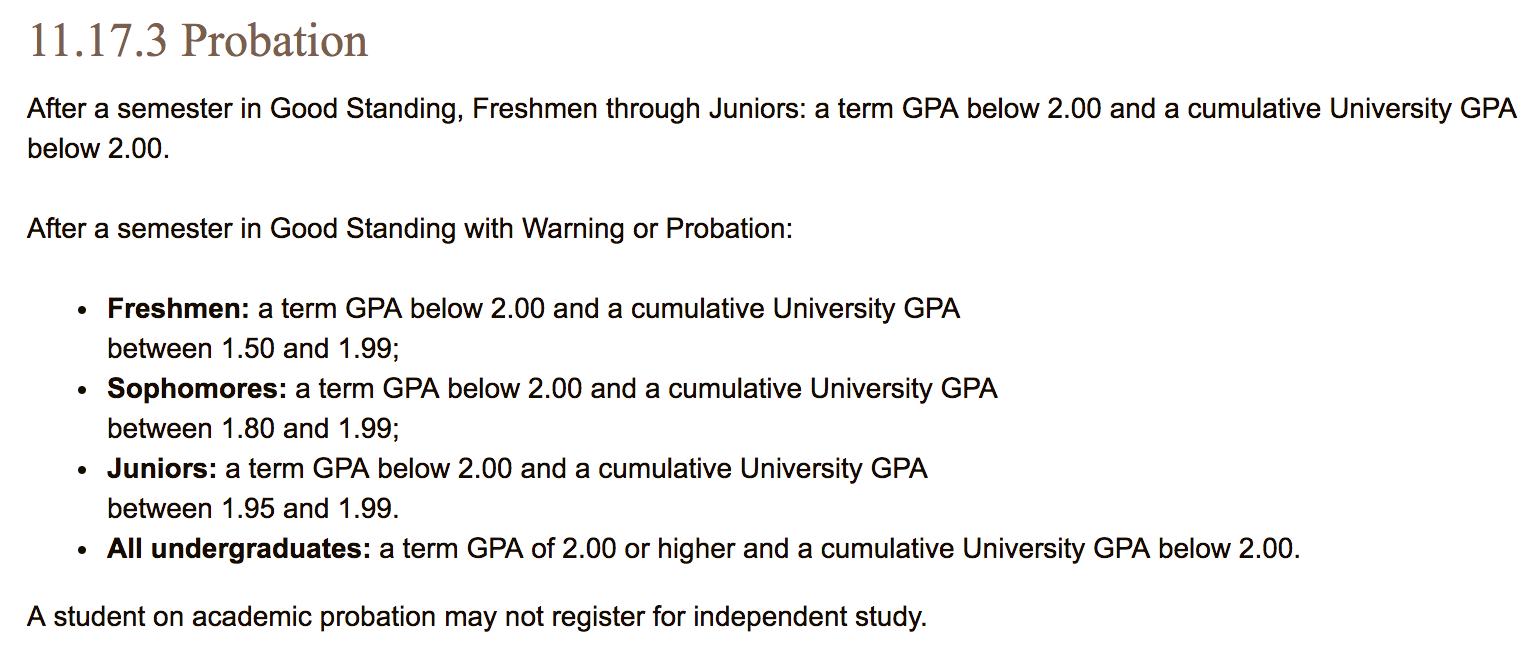Click the section number "11.17.3" in the heading
1536x666 pixels.
coord(98,41)
